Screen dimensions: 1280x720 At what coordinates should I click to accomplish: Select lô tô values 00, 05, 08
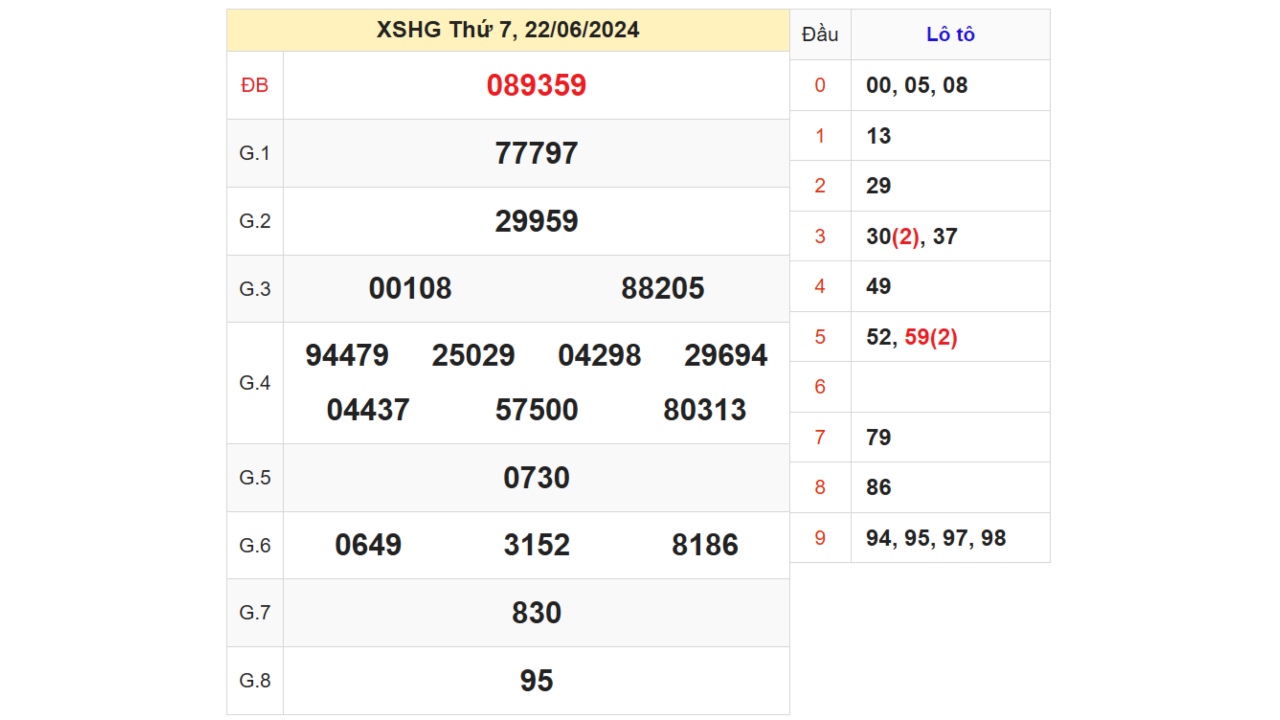click(x=917, y=86)
